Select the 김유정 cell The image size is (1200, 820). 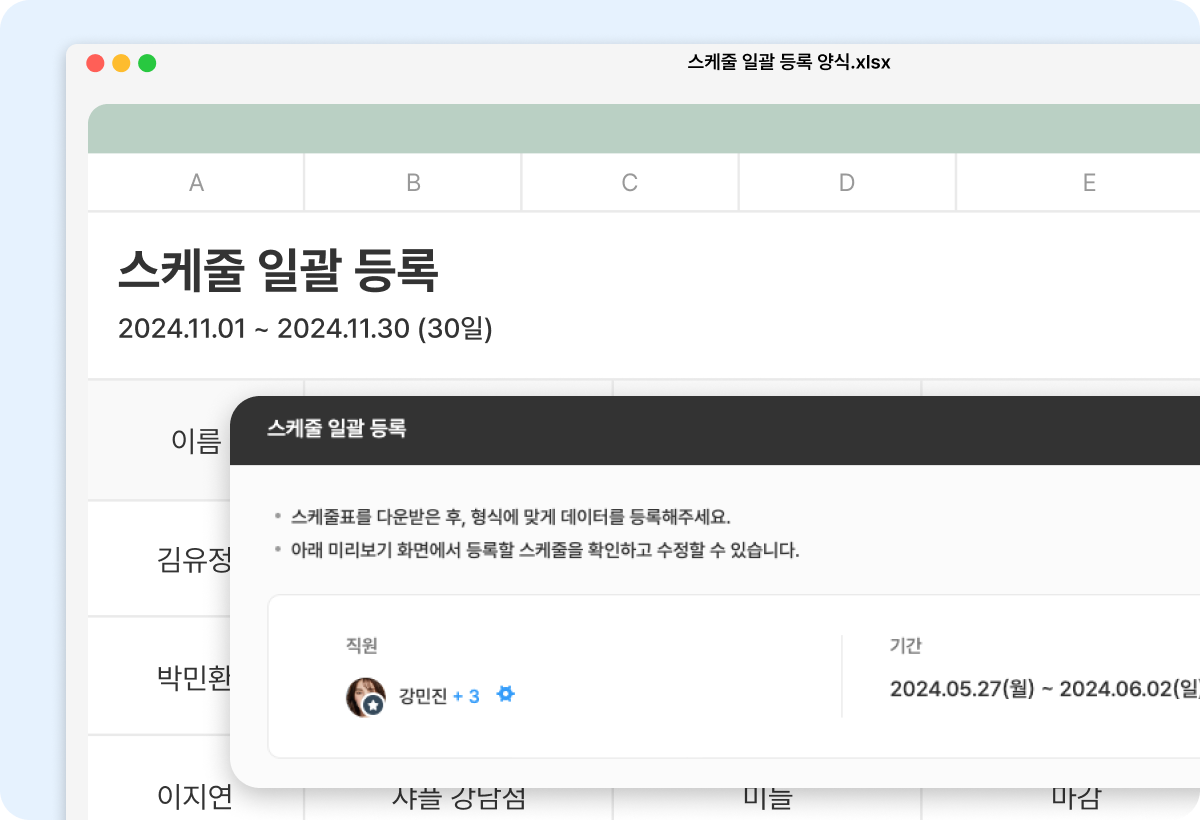193,559
